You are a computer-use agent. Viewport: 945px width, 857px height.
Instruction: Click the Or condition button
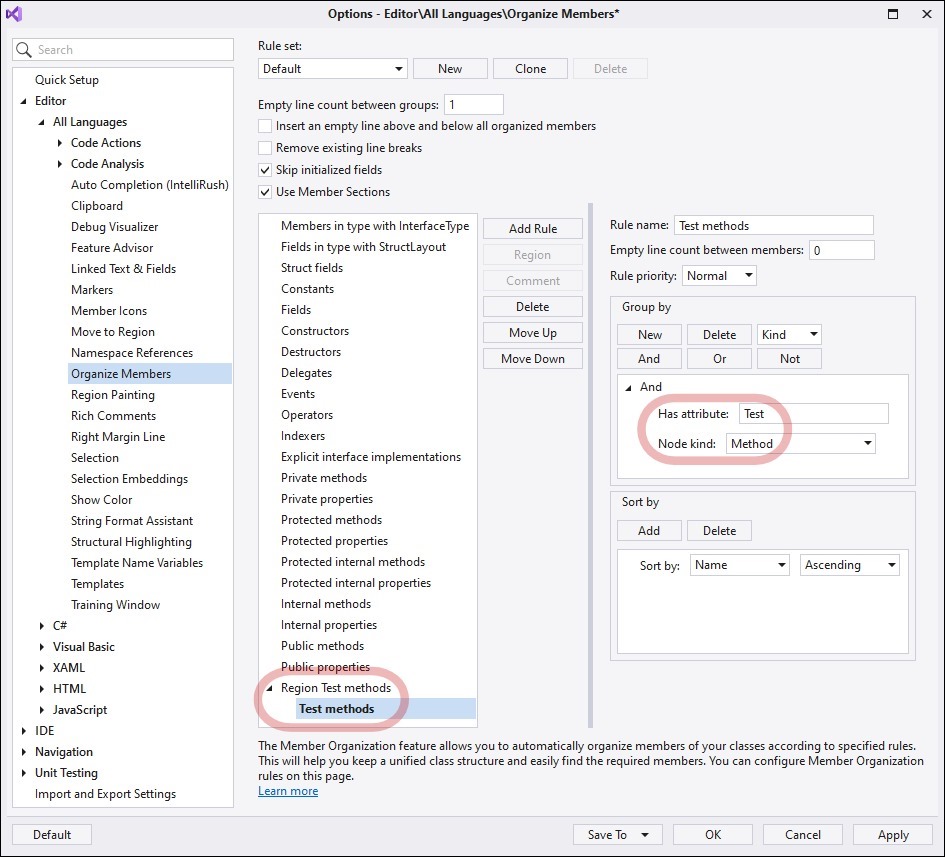[x=720, y=359]
